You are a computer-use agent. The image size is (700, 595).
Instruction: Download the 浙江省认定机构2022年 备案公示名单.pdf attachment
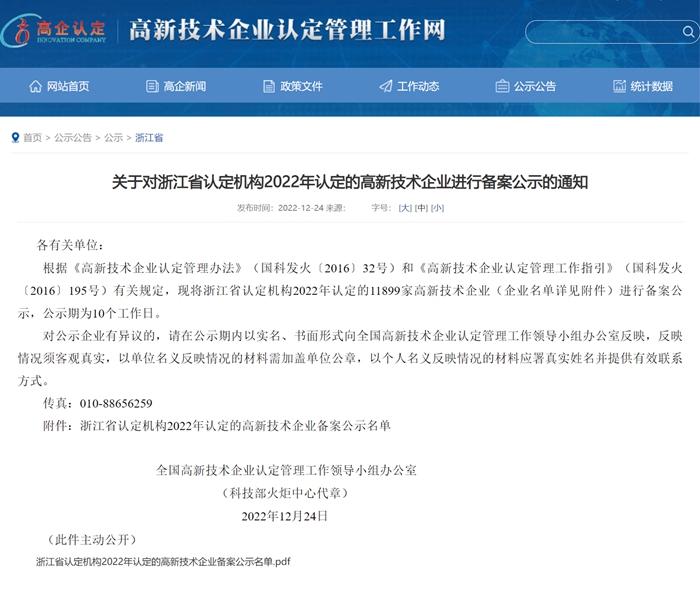[x=163, y=562]
